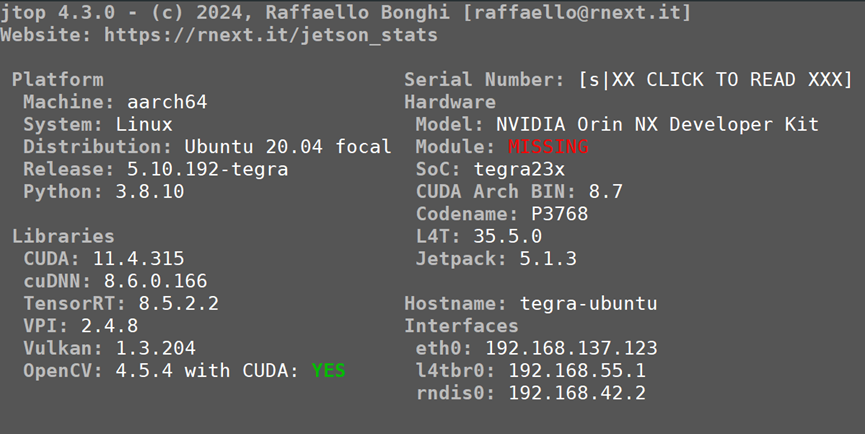Image resolution: width=865 pixels, height=434 pixels.
Task: Click the Hostname value tegra-ubuntu
Action: click(588, 303)
